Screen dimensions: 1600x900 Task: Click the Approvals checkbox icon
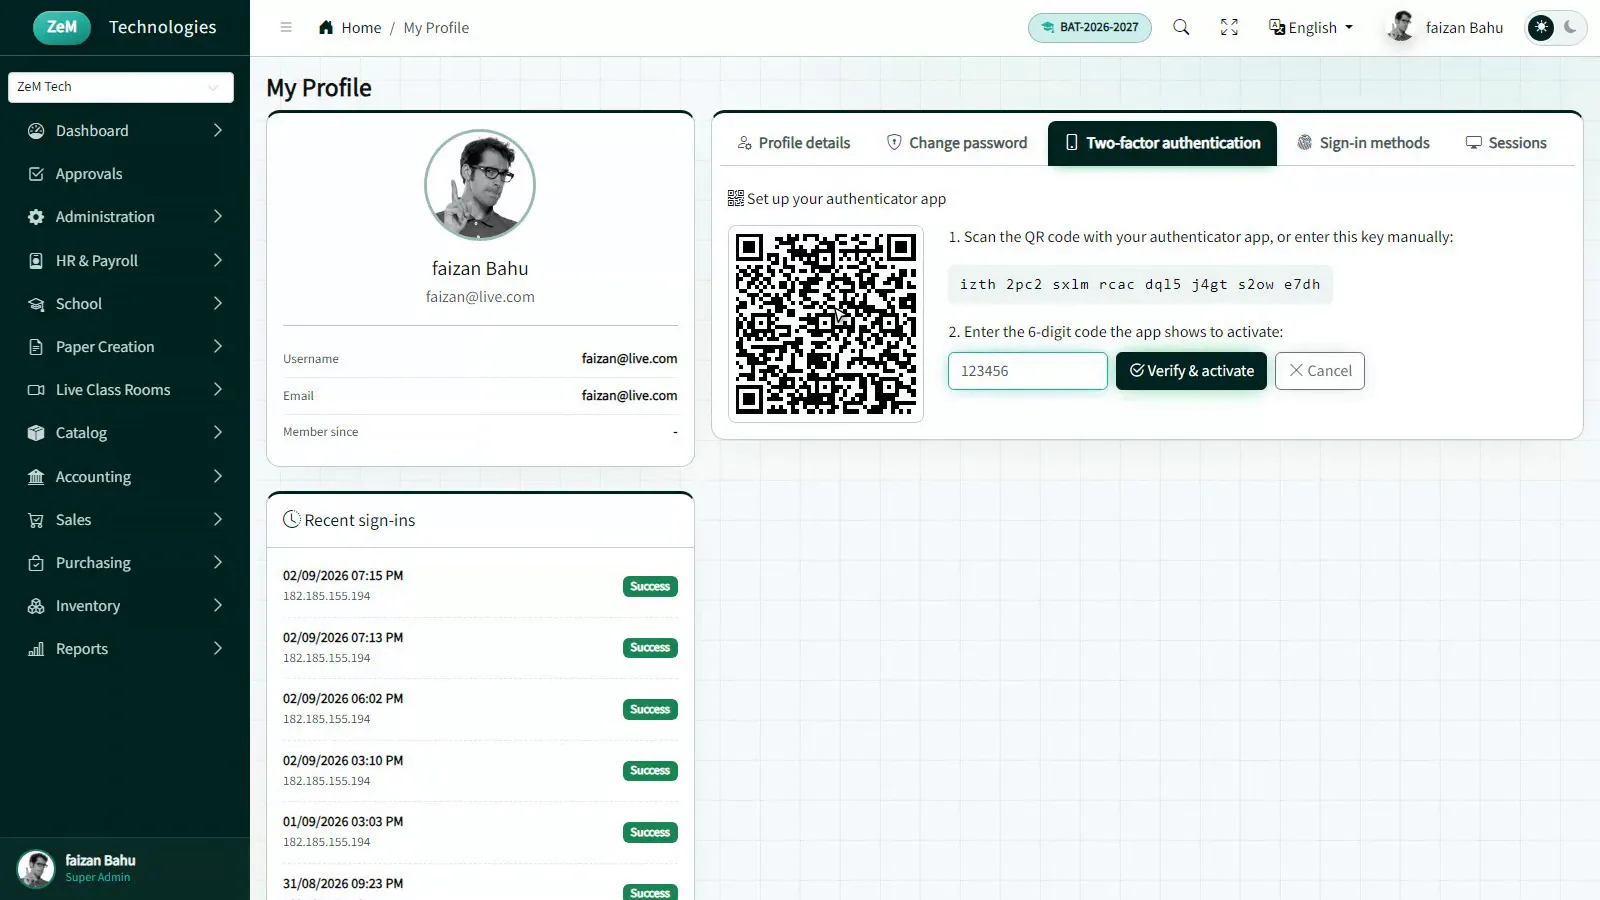click(x=36, y=174)
